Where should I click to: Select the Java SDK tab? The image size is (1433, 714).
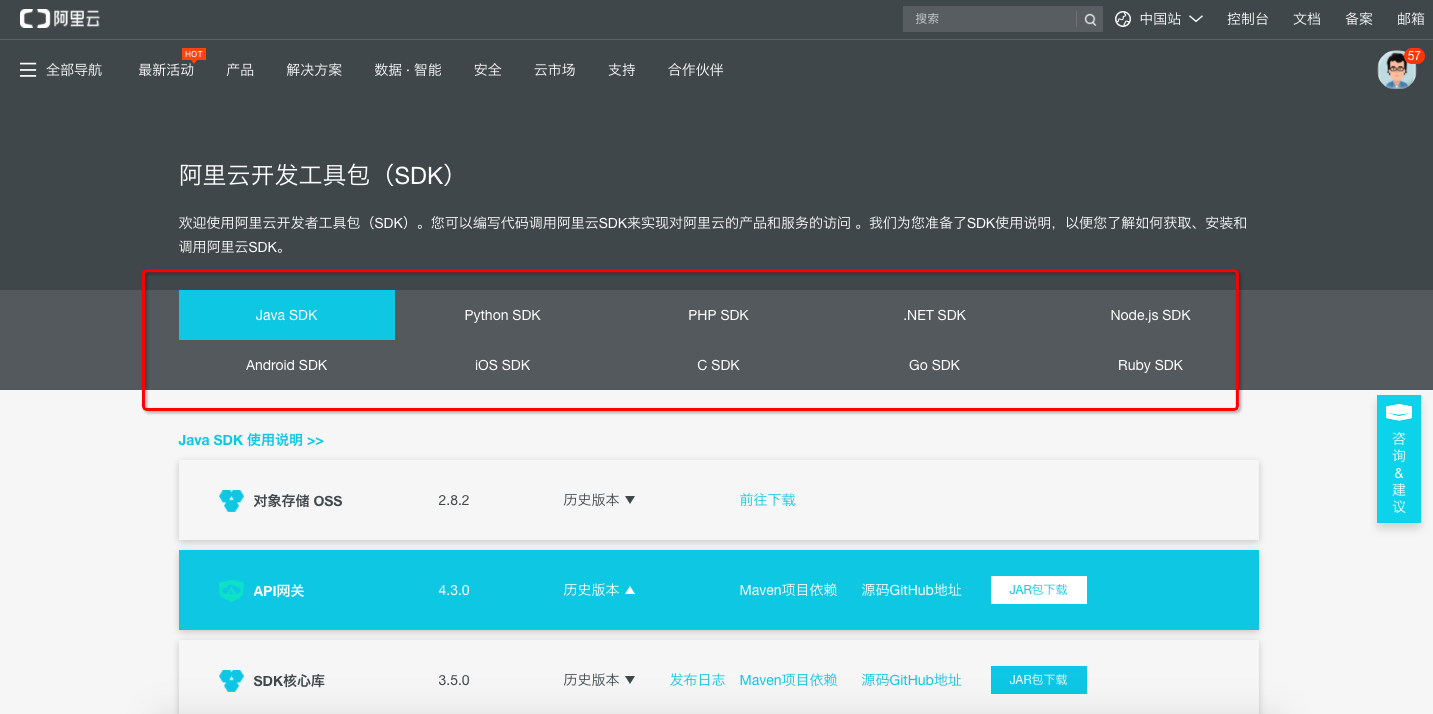pos(287,315)
